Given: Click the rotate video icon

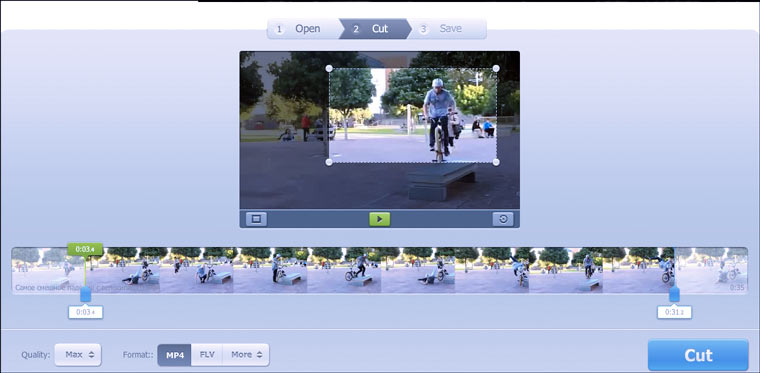Looking at the screenshot, I should coord(503,219).
